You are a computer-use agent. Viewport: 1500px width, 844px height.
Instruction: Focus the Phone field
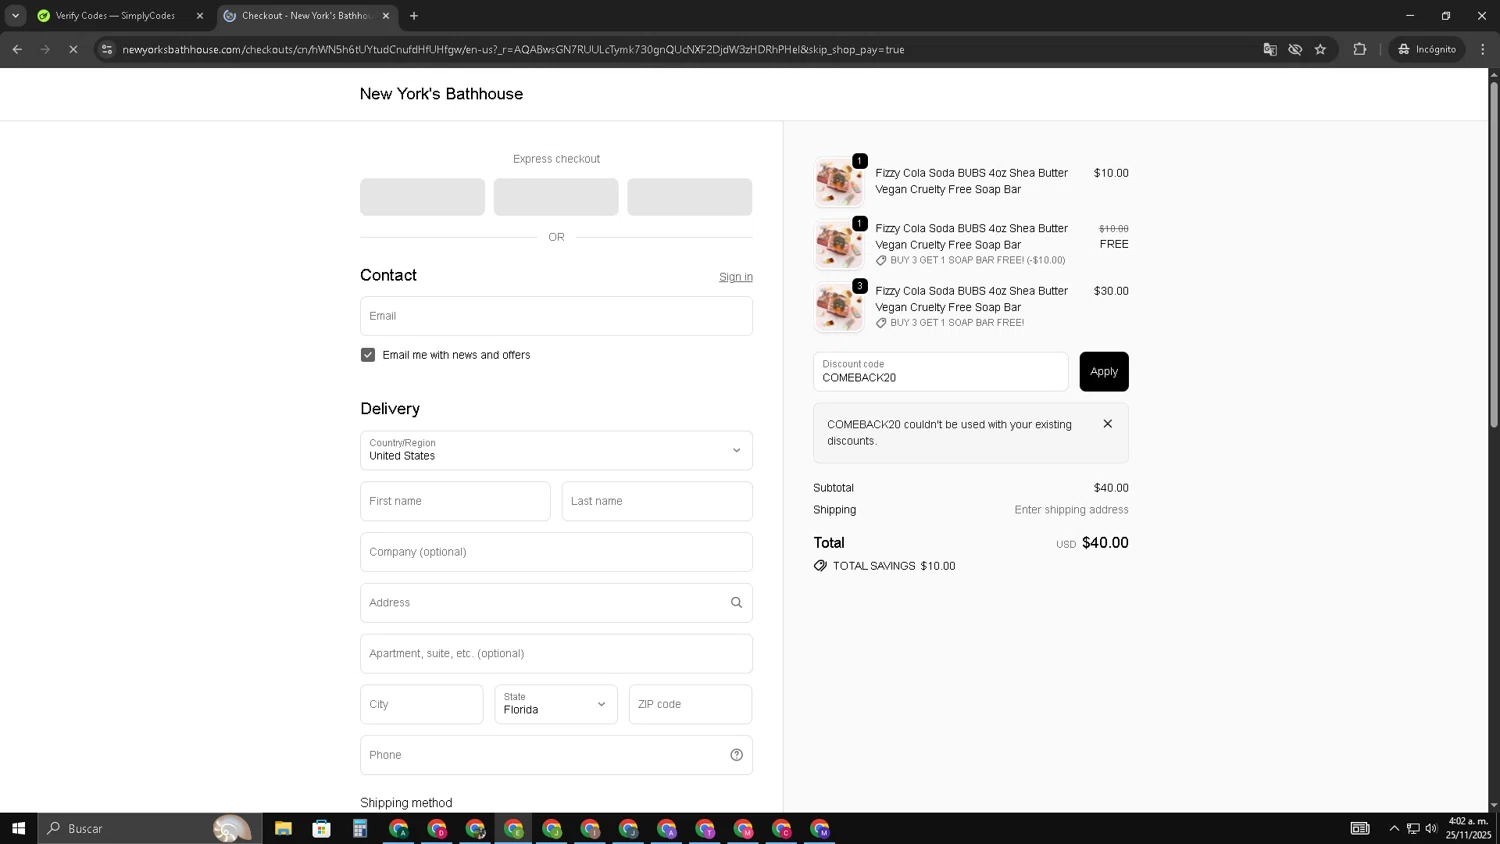[x=556, y=755]
